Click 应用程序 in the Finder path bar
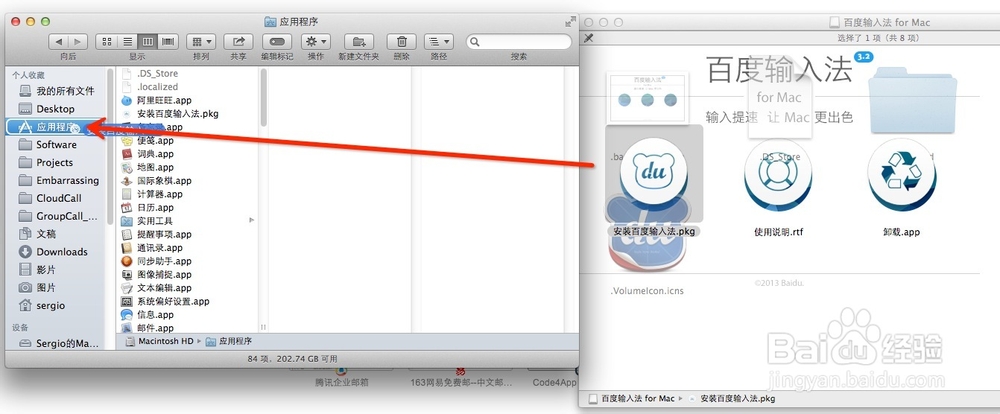This screenshot has height=414, width=1000. tap(229, 341)
